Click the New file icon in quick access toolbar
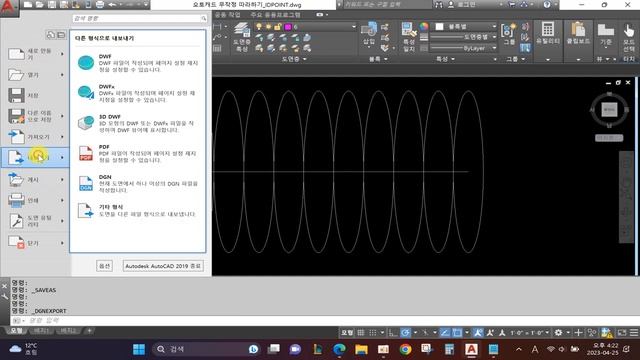This screenshot has height=360, width=640. (x=27, y=4)
